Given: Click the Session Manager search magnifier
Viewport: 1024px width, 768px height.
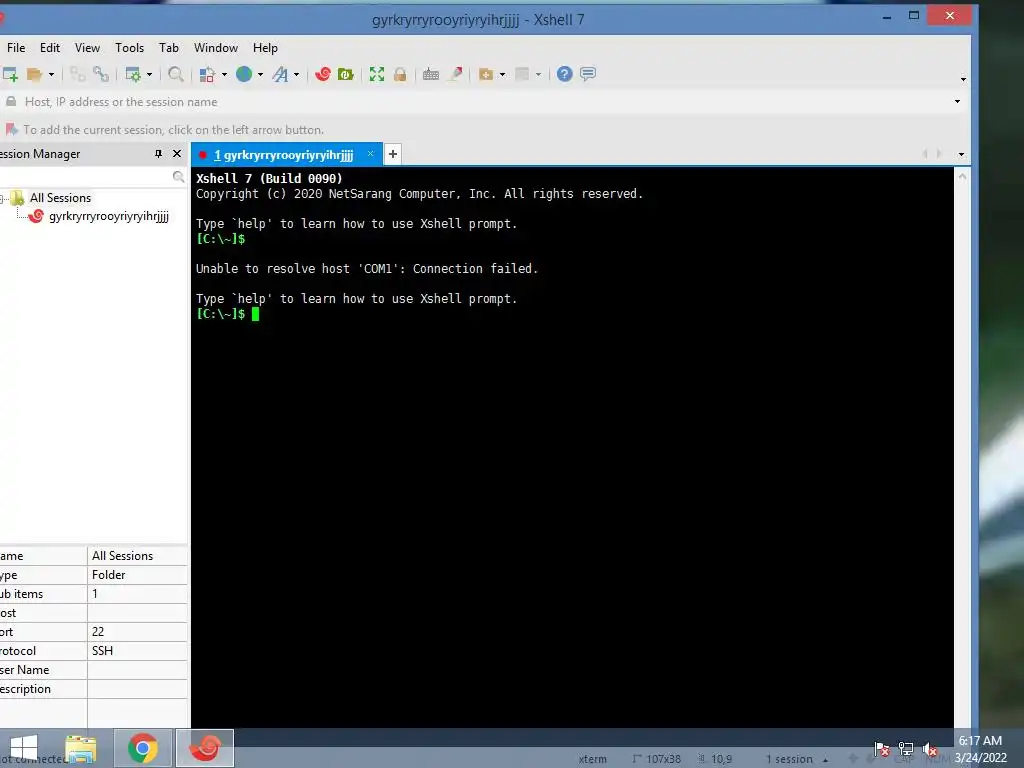Looking at the screenshot, I should coord(178,177).
